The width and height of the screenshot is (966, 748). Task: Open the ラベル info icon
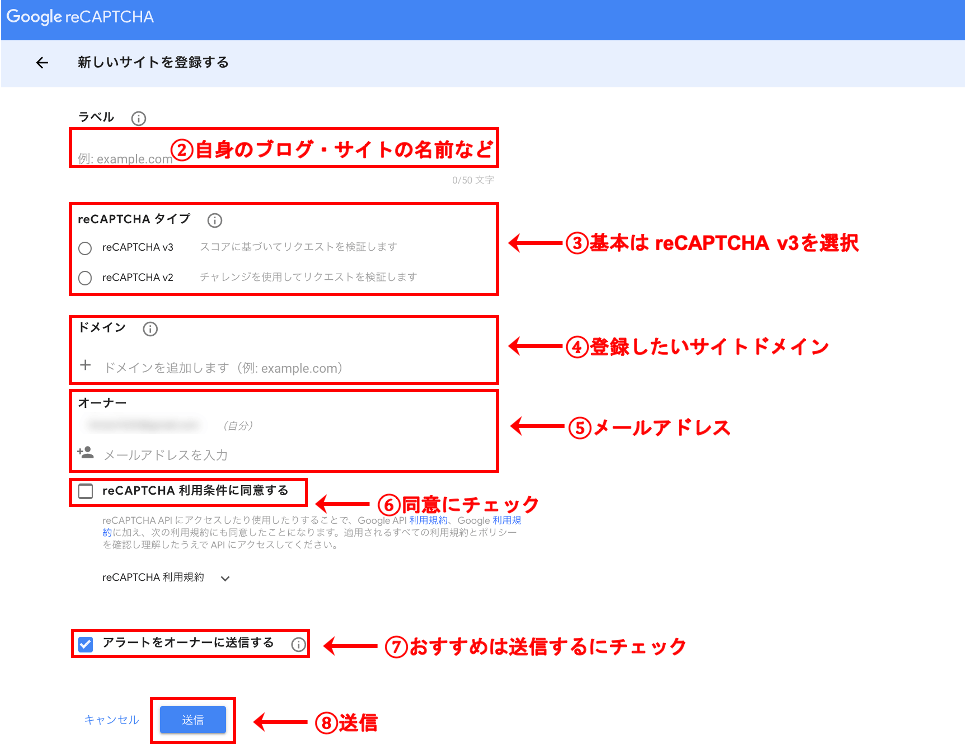click(x=139, y=118)
